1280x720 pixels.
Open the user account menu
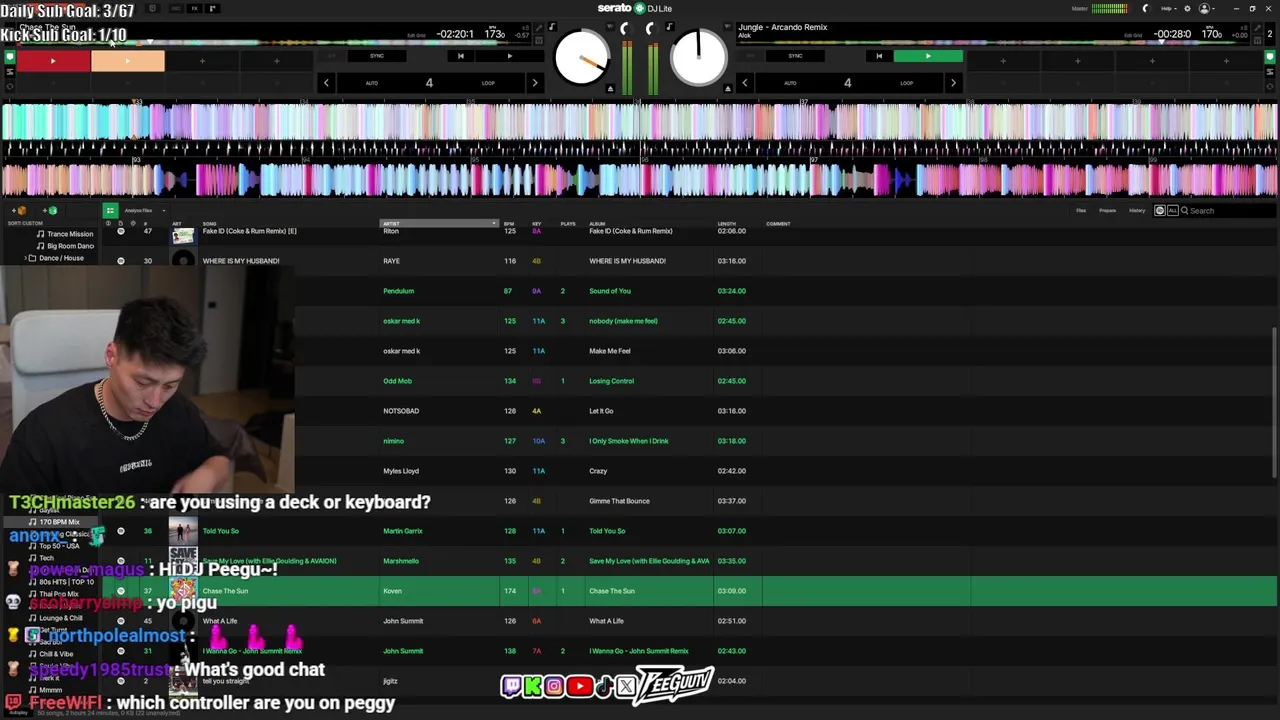click(1207, 8)
